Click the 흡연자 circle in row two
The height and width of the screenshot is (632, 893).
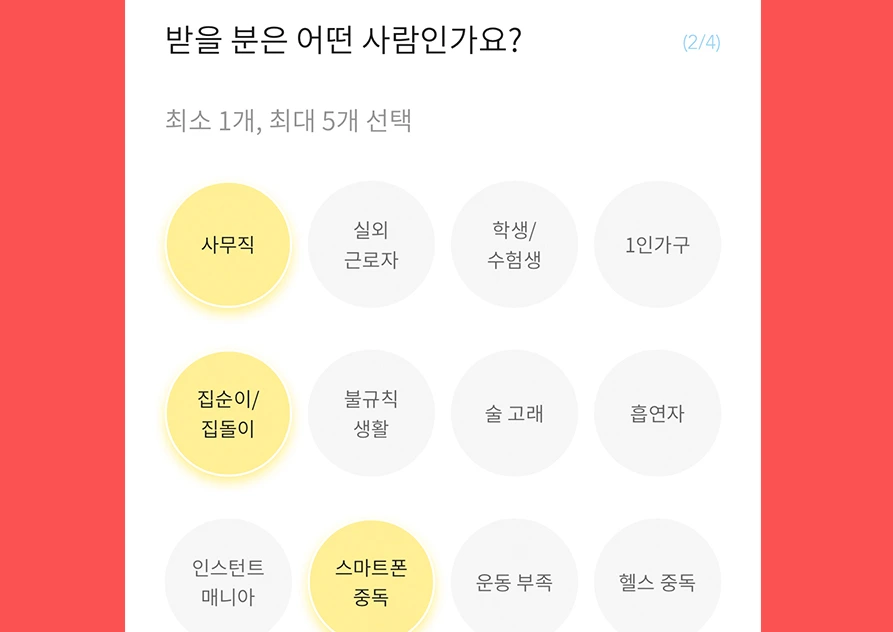658,411
